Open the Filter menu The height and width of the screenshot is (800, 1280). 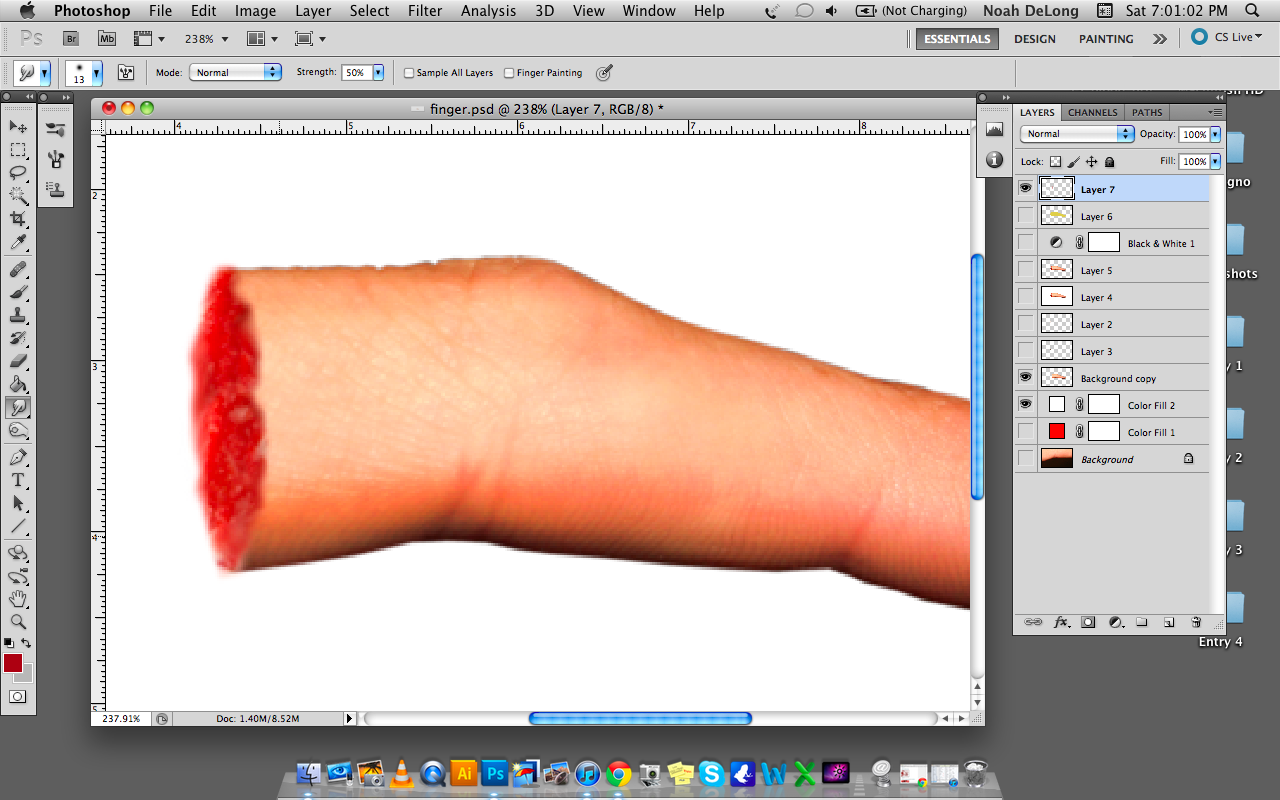point(425,11)
